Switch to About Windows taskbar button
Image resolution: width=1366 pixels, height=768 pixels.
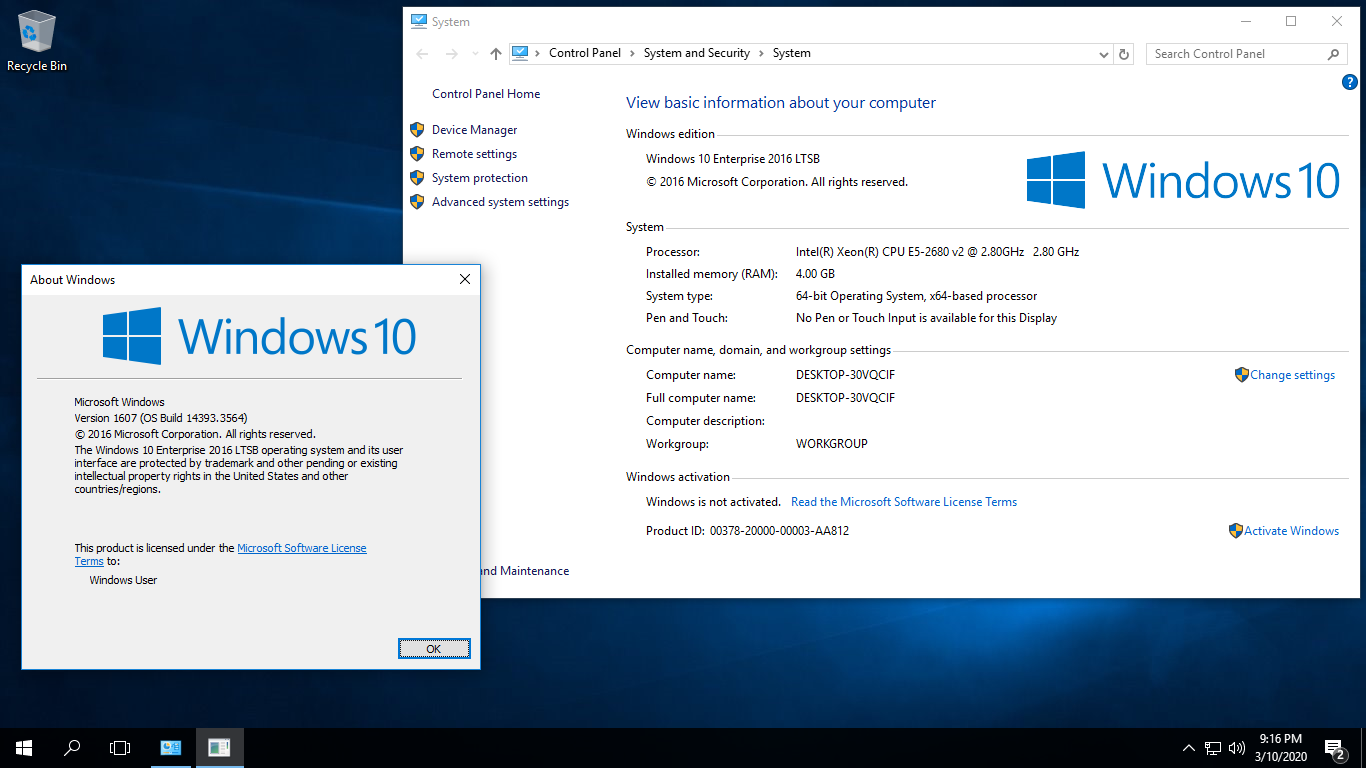[x=219, y=748]
